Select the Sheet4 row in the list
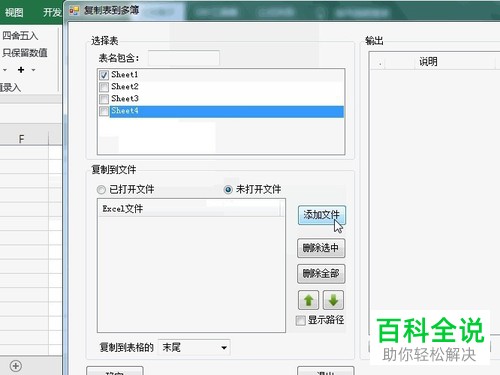Screen dimensions: 500x375 point(227,111)
